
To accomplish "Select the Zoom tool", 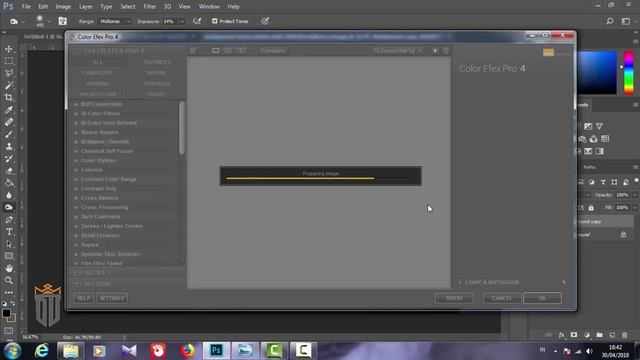I will coord(9,280).
